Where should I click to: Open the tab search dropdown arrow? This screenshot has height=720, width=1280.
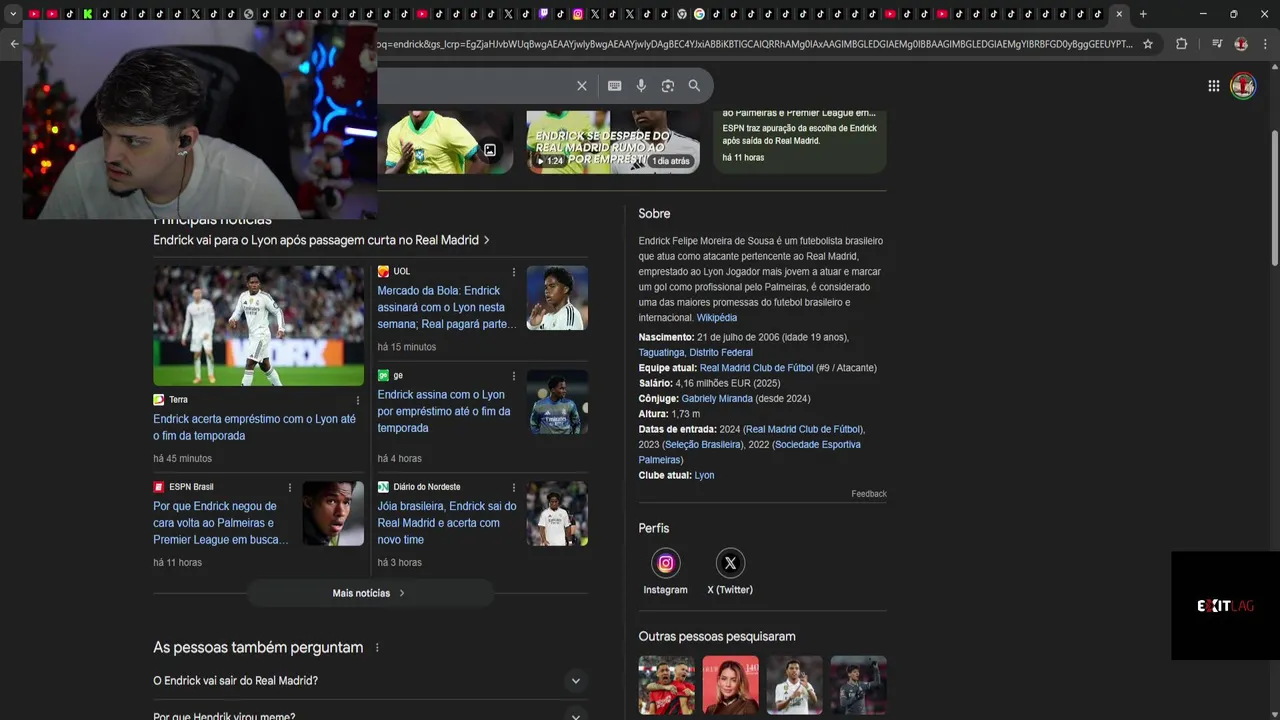[x=13, y=14]
